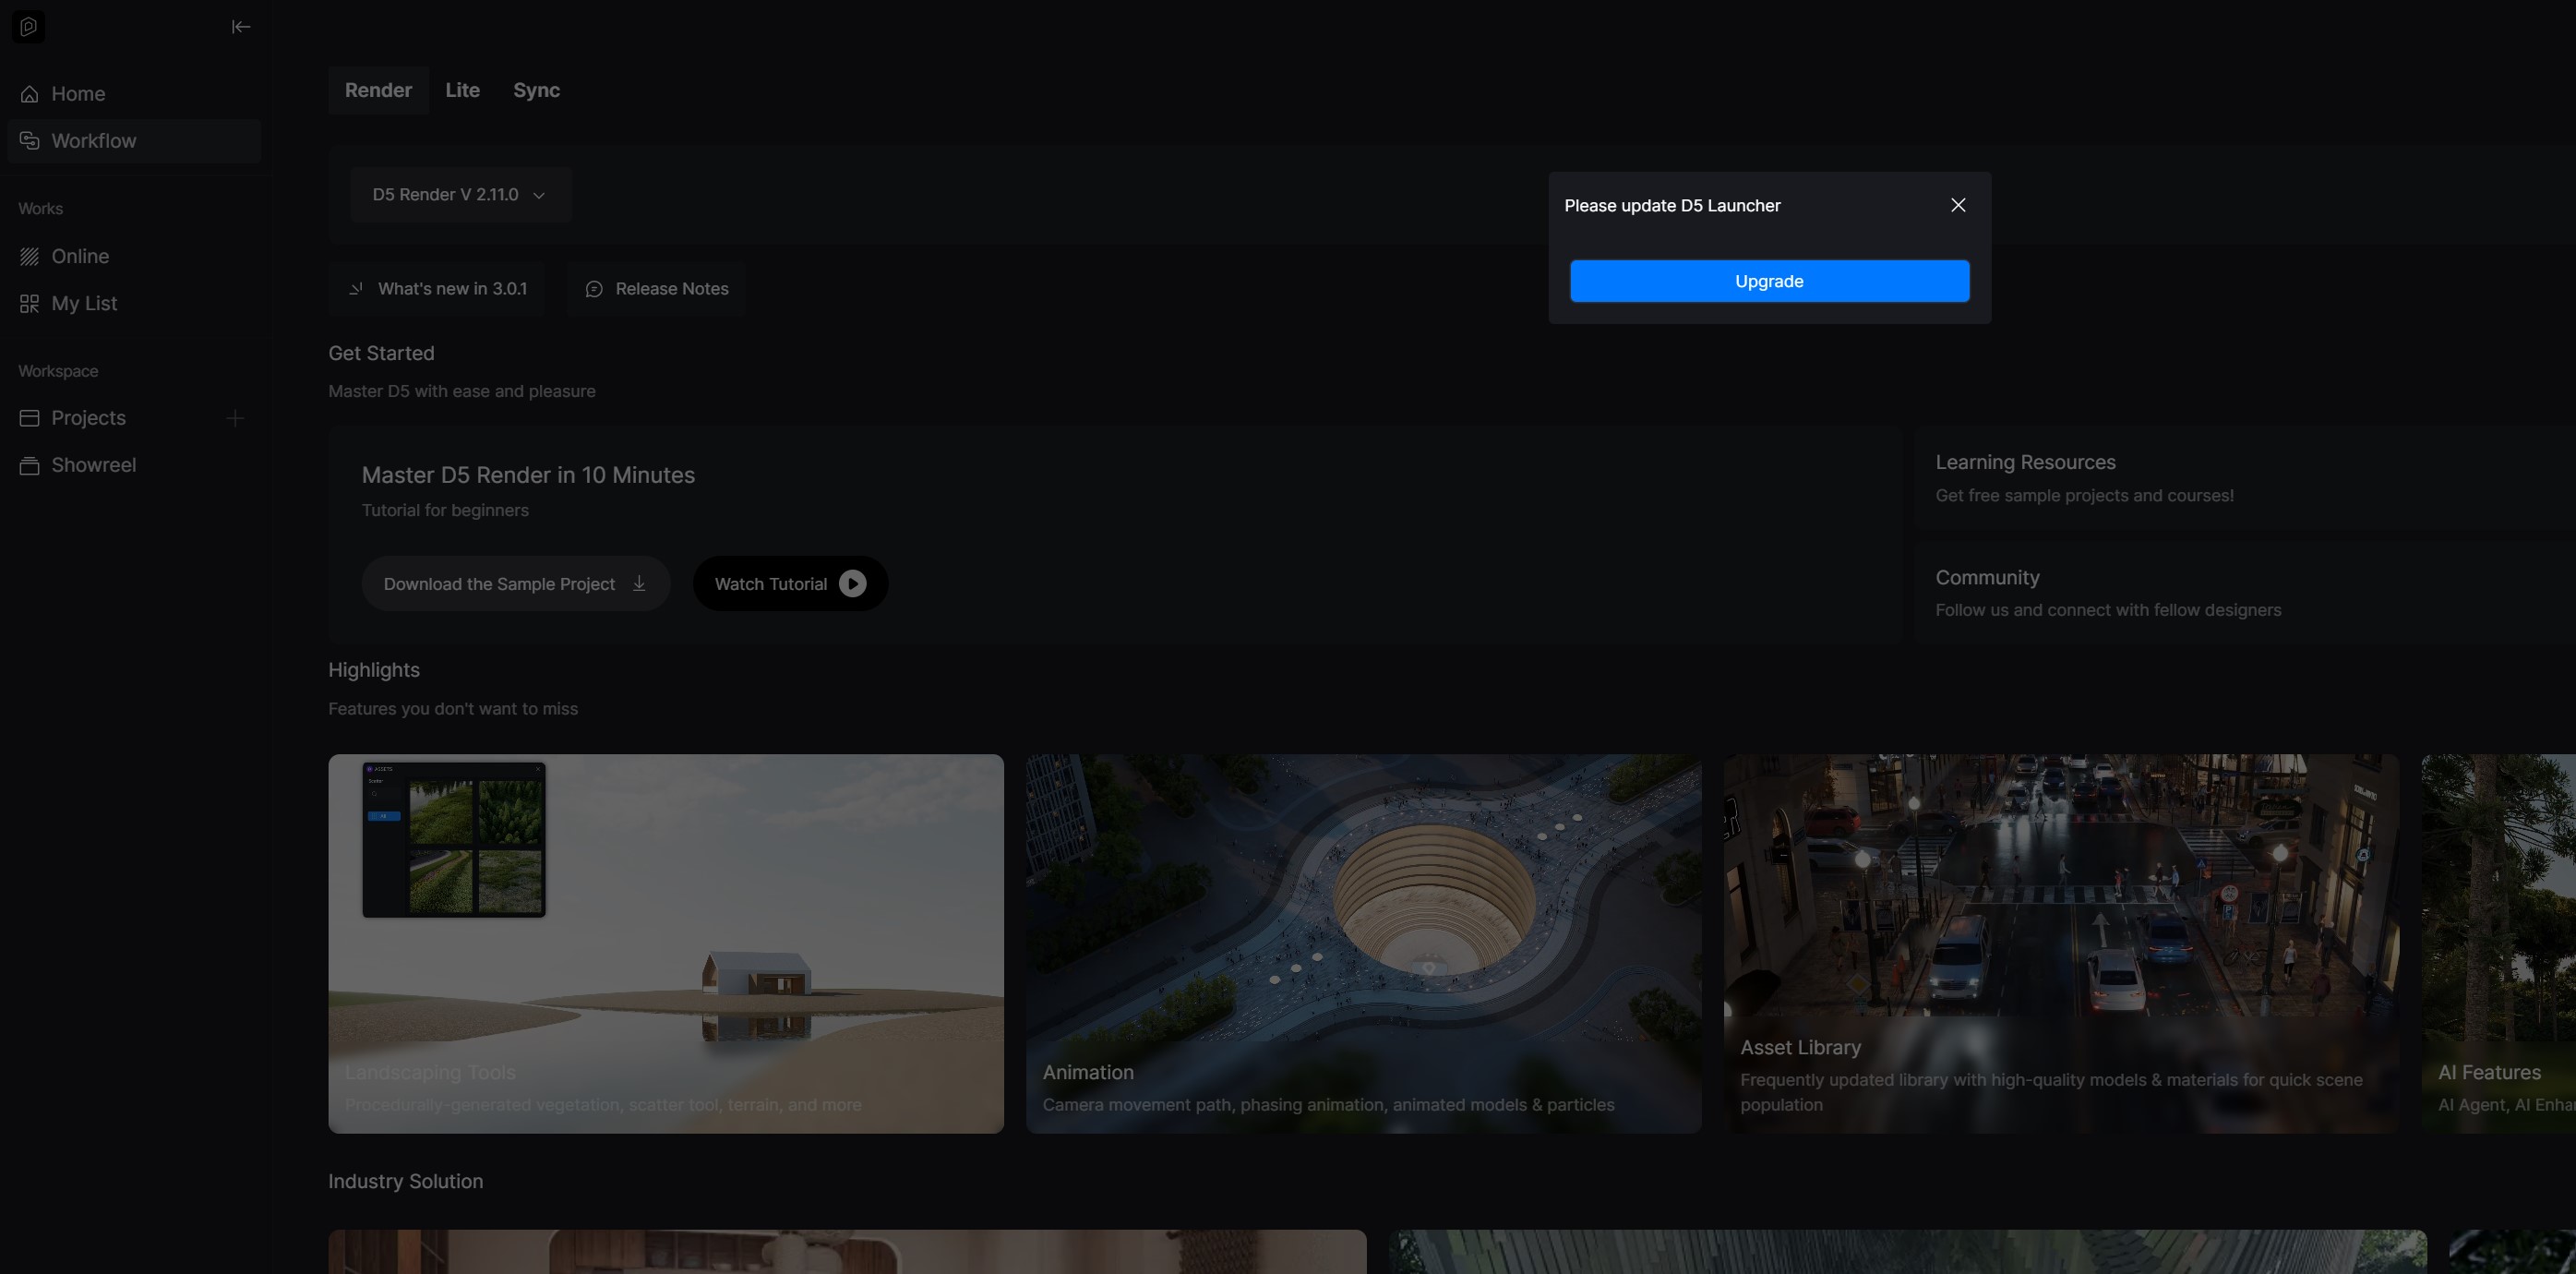Open the Release Notes

[x=656, y=289]
